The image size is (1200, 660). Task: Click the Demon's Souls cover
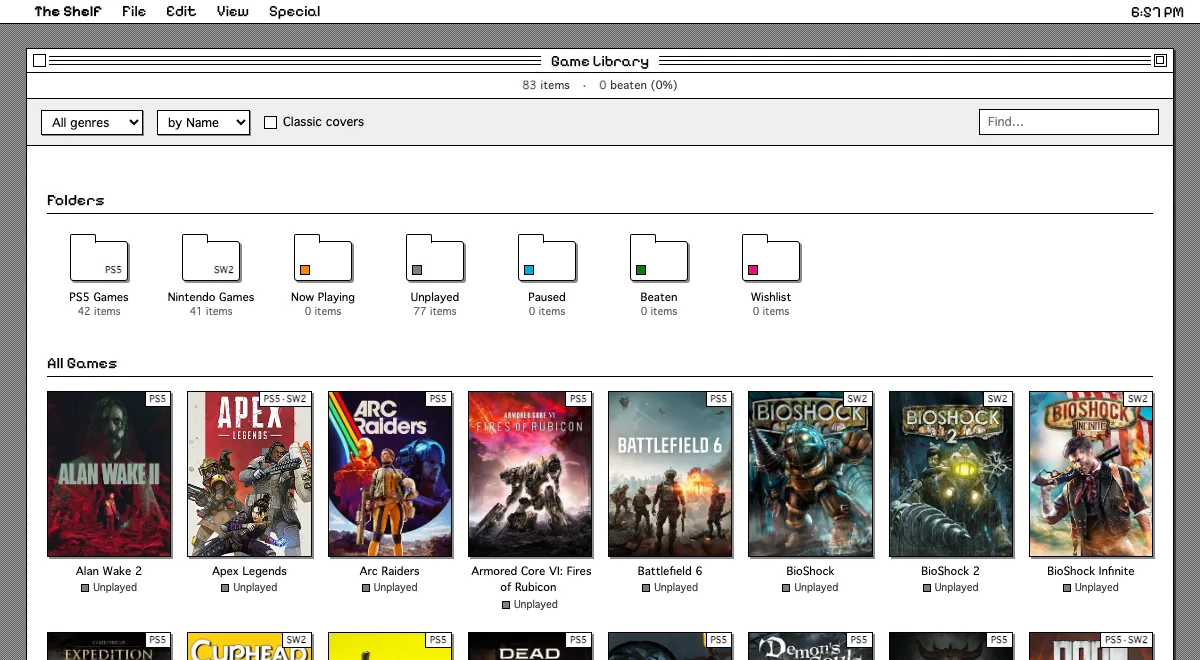[x=810, y=646]
